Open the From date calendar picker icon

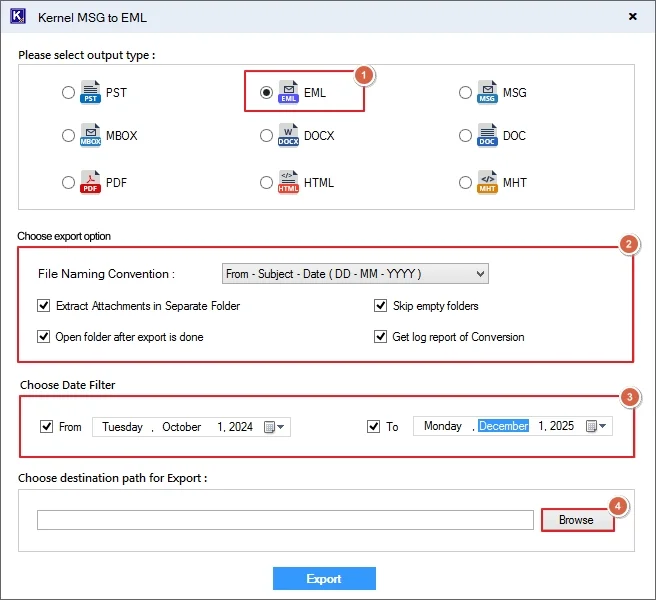269,427
